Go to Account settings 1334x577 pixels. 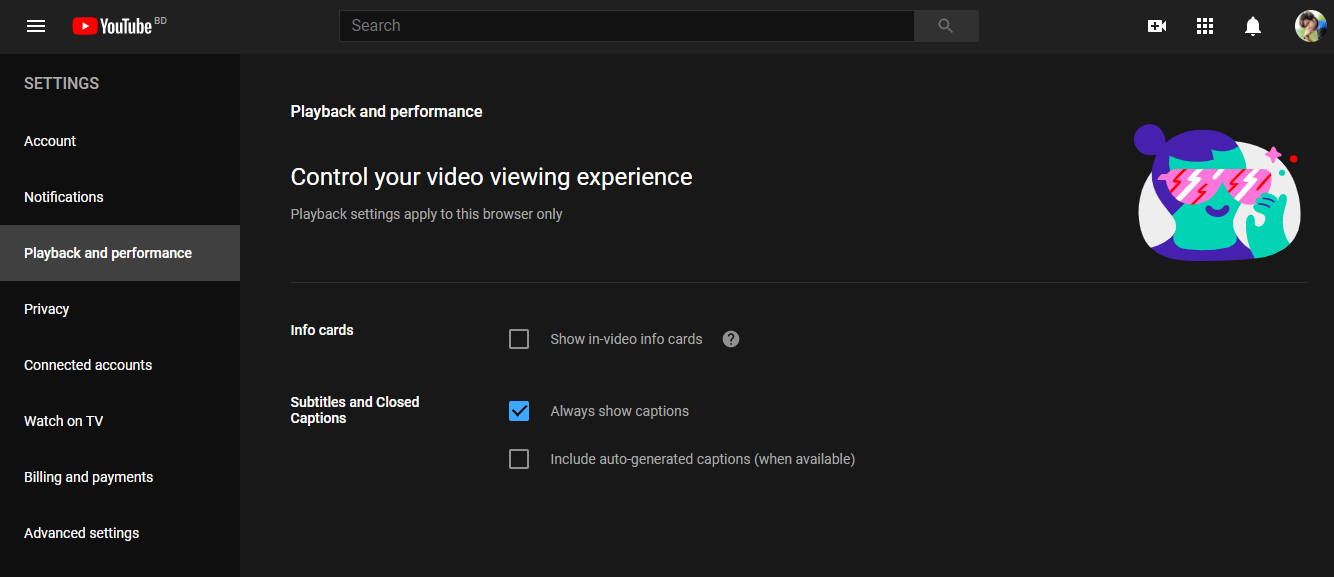[50, 141]
